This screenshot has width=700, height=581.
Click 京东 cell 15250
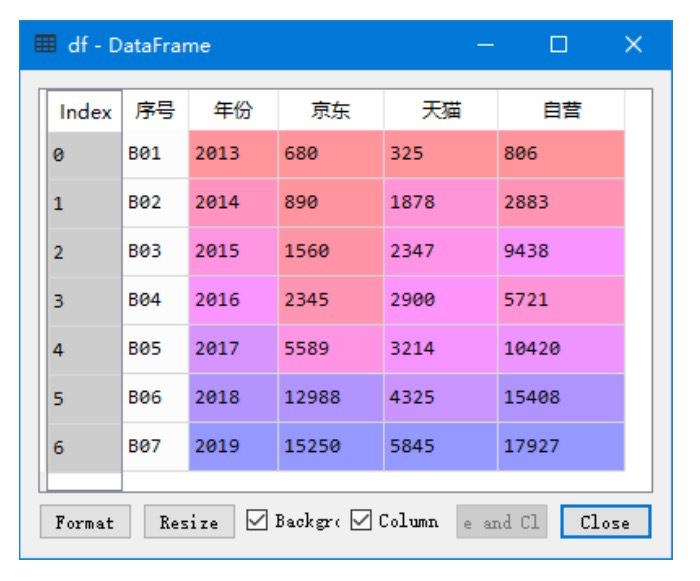coord(330,446)
